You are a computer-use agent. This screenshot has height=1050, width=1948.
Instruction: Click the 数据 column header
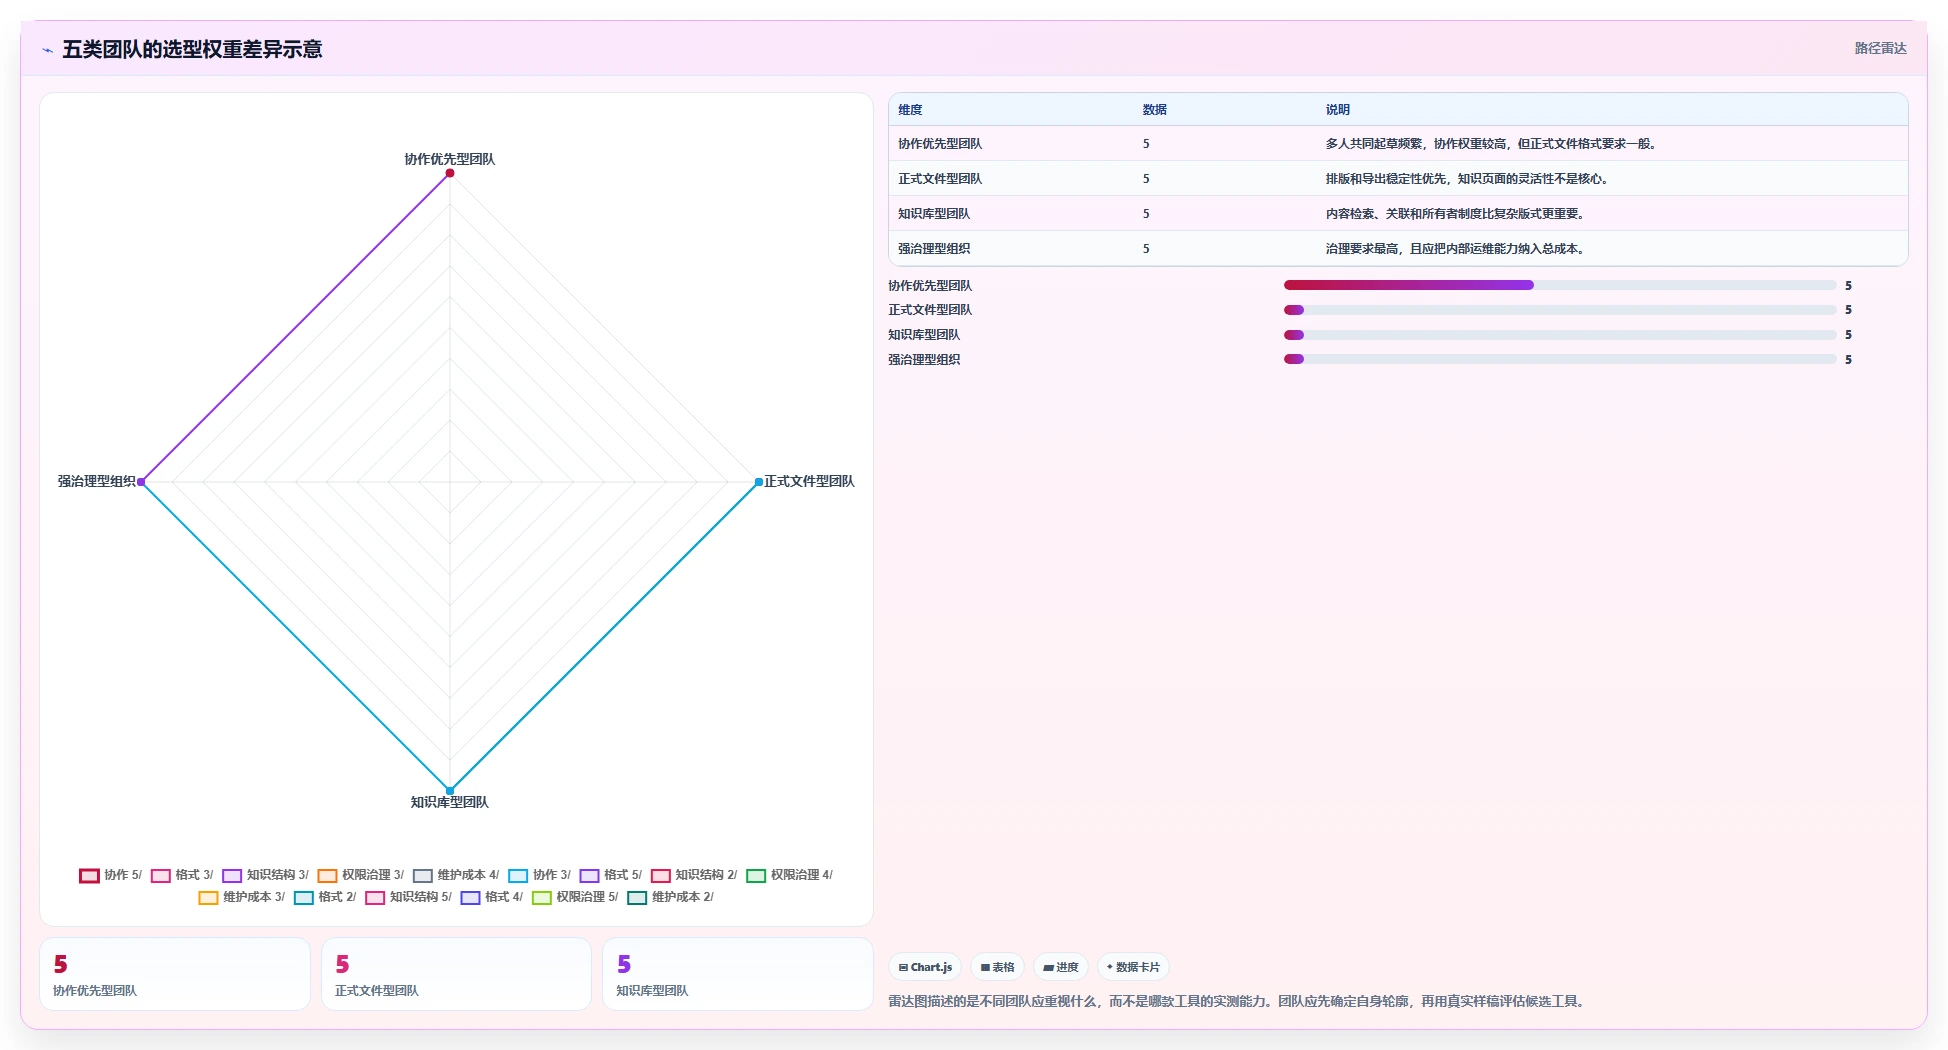1155,110
